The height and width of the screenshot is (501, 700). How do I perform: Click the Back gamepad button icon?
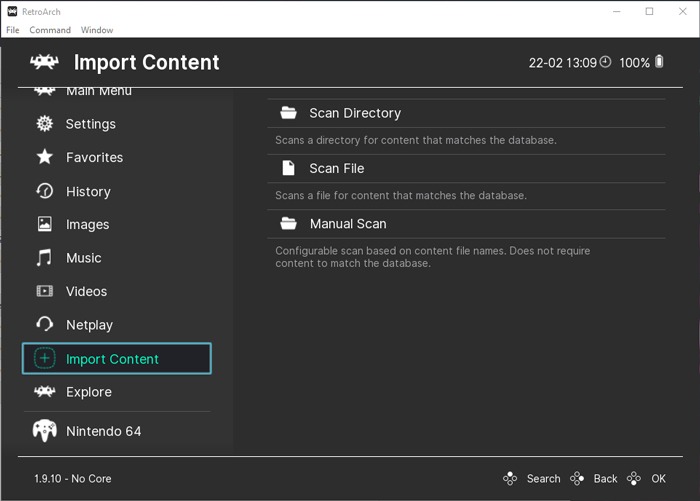point(577,479)
